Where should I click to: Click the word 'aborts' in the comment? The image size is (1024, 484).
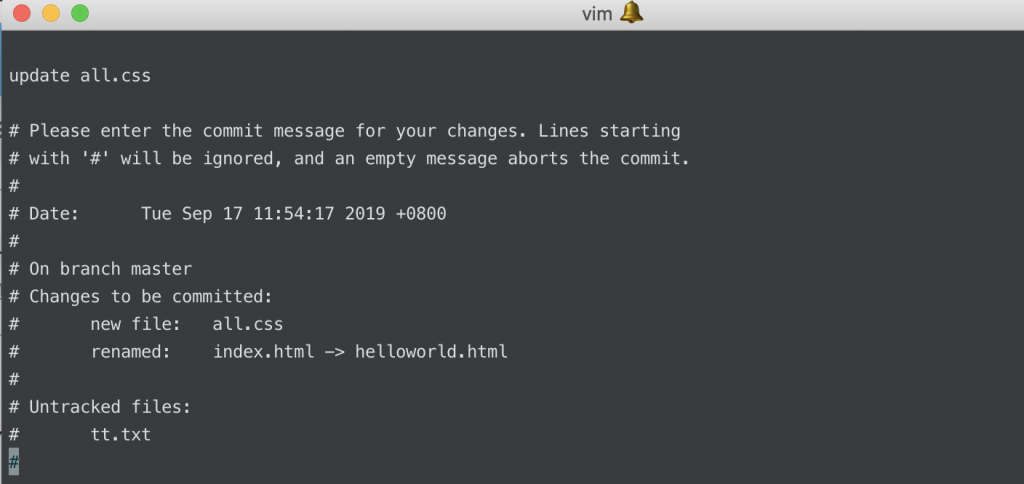click(x=537, y=159)
